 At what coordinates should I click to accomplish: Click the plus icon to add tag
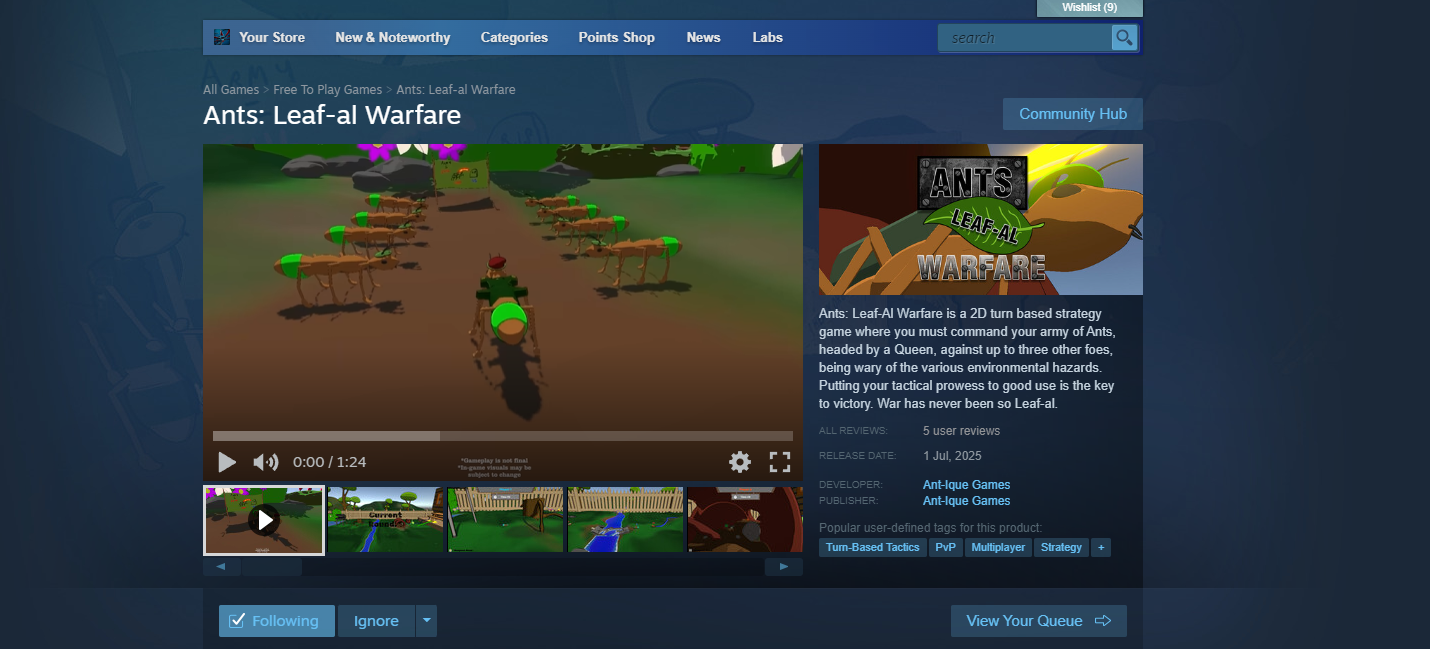(x=1100, y=547)
